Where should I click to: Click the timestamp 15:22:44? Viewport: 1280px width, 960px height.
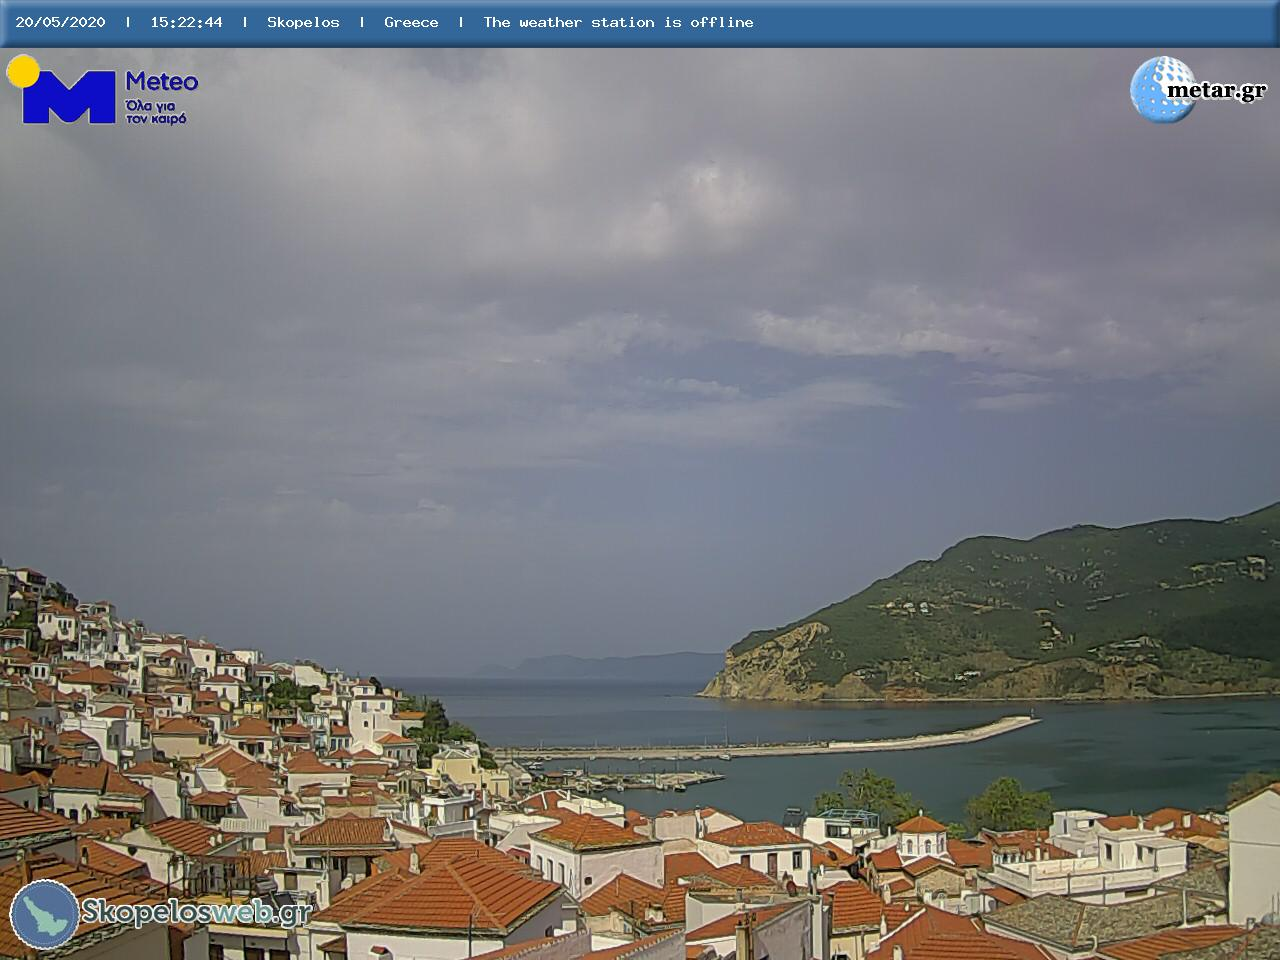186,22
